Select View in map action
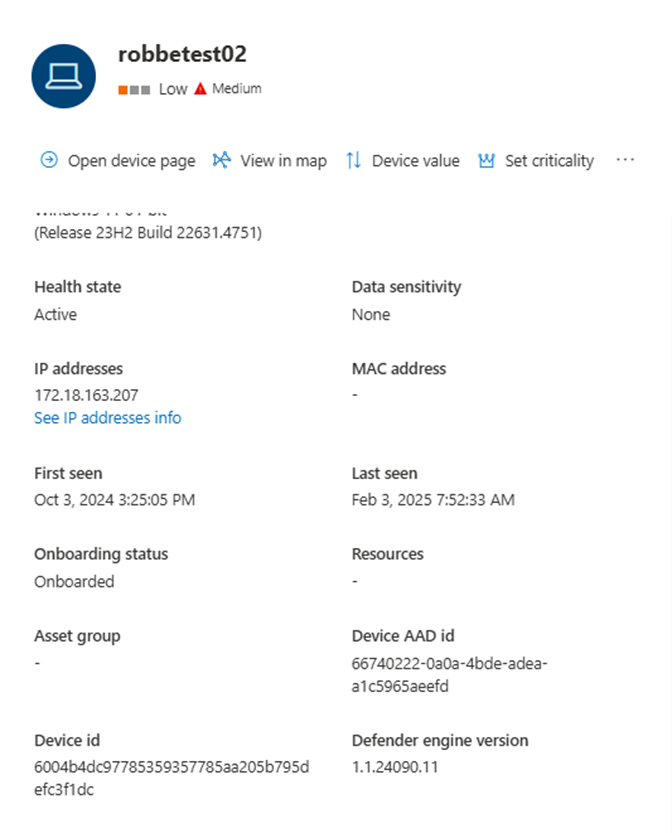This screenshot has height=833, width=672. tap(283, 160)
